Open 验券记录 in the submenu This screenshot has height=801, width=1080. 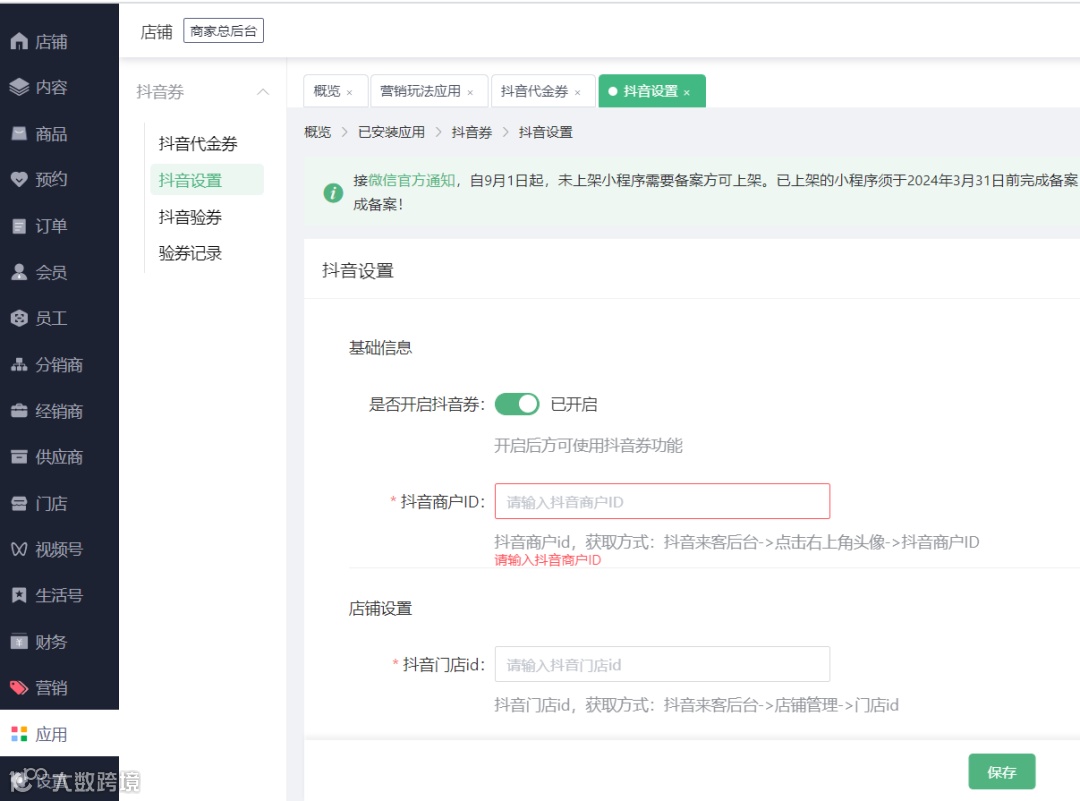click(190, 253)
